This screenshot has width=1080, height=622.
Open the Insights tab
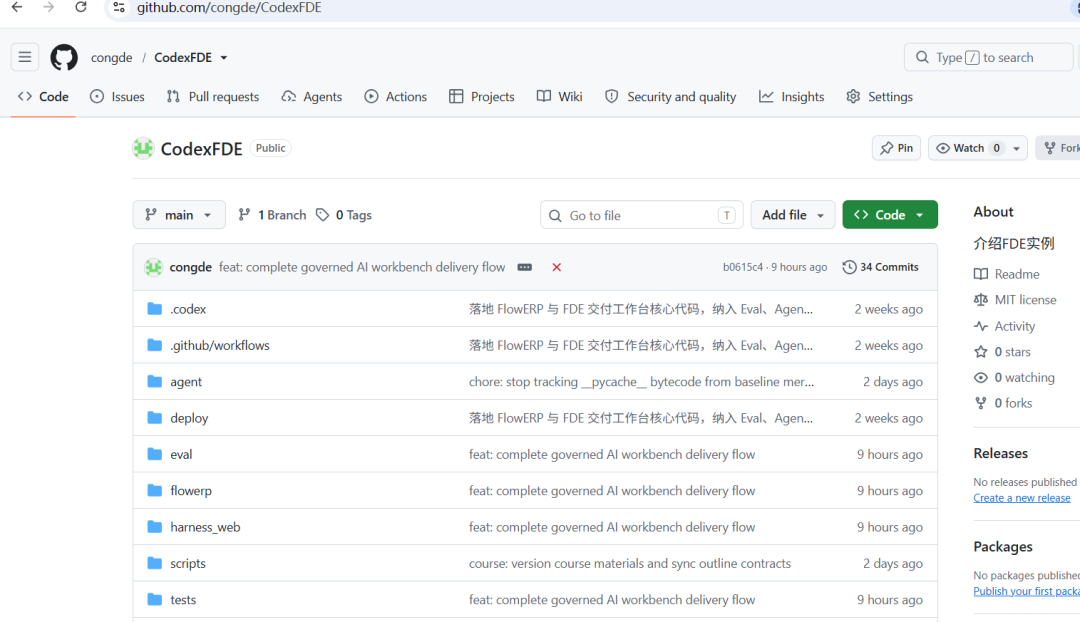pyautogui.click(x=791, y=96)
